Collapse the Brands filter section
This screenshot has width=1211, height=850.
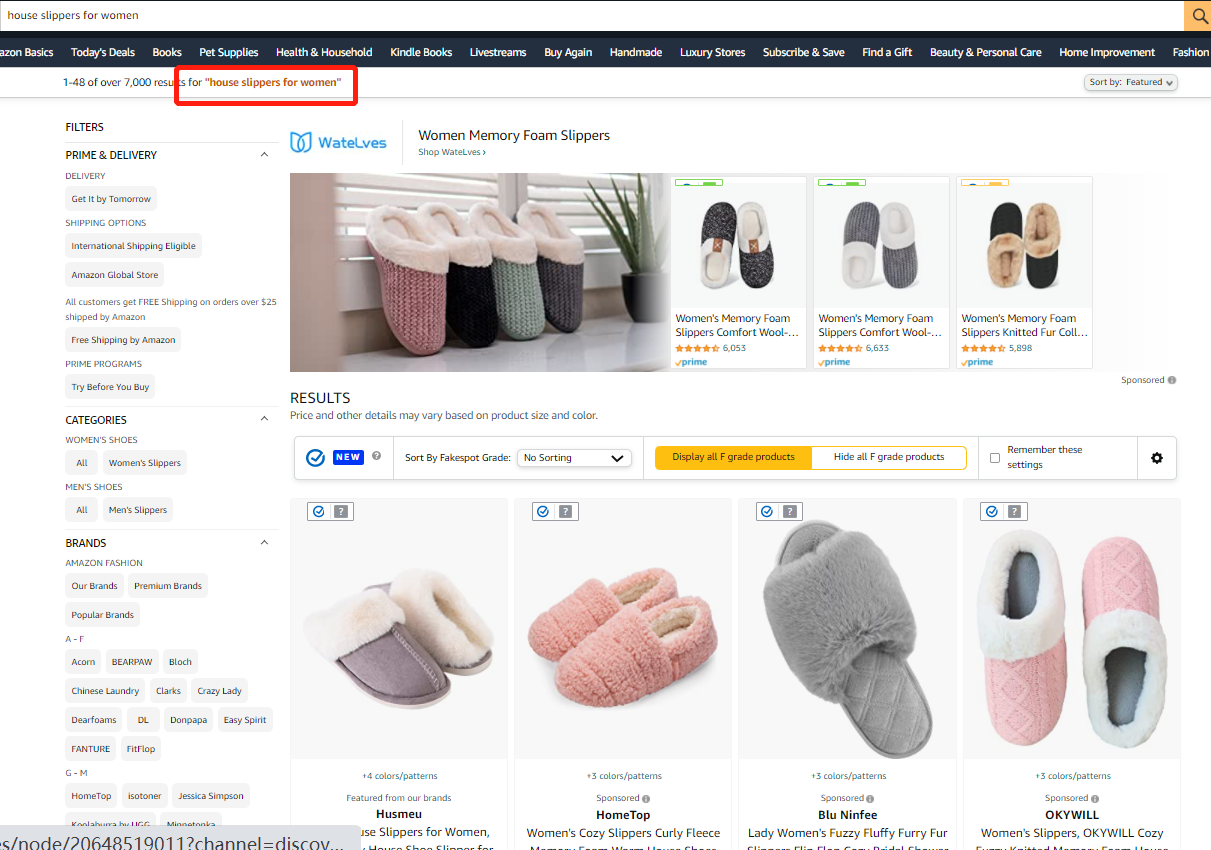[x=264, y=543]
